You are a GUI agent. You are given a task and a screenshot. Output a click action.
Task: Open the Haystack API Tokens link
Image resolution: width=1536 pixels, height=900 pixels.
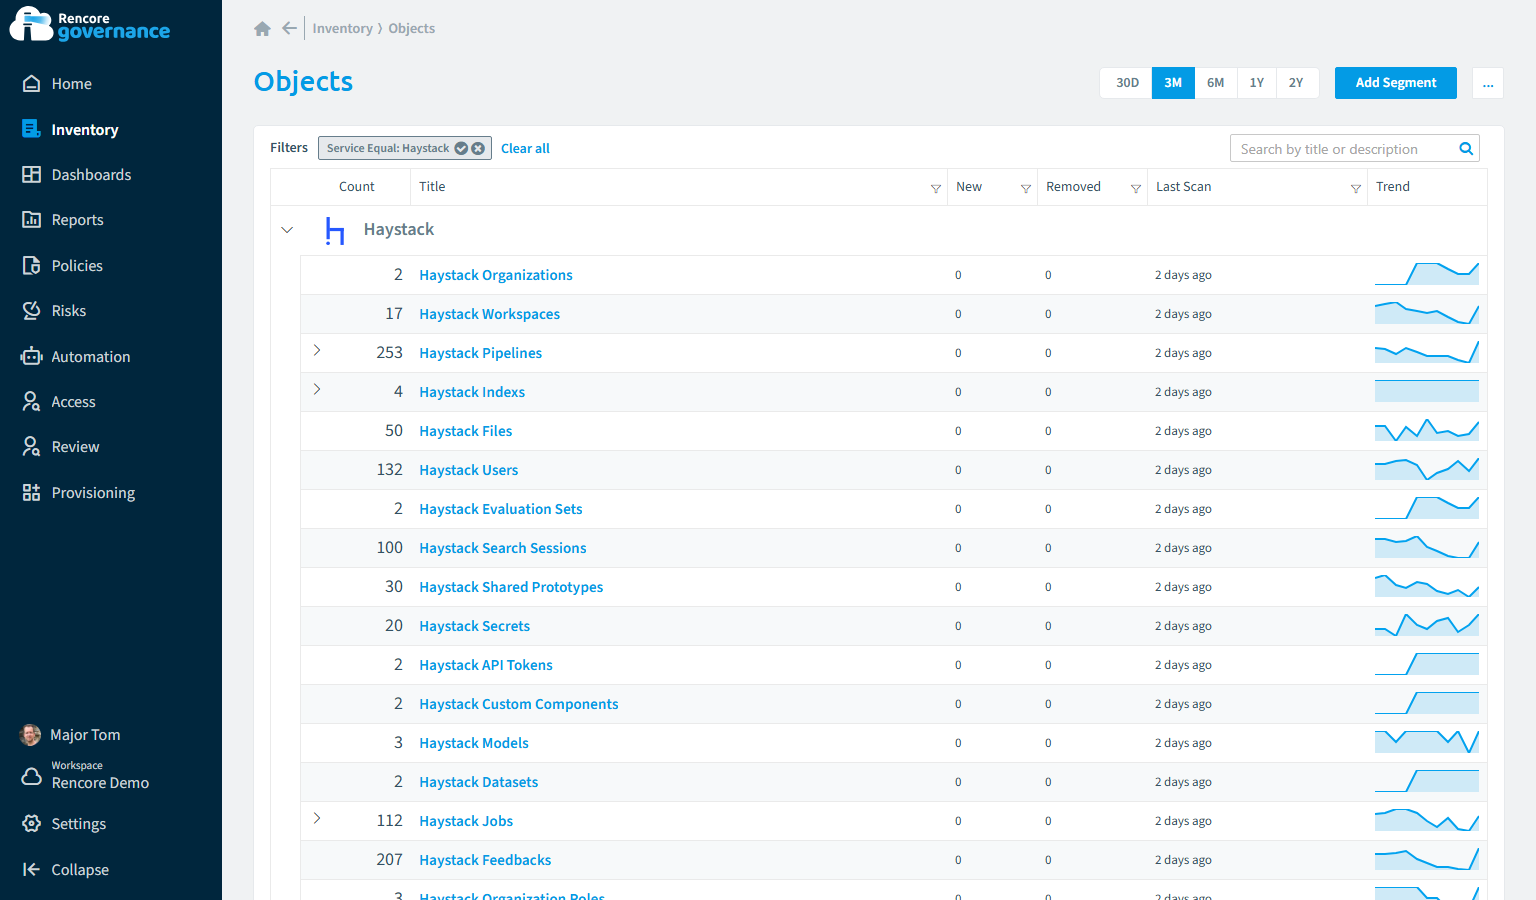coord(486,665)
